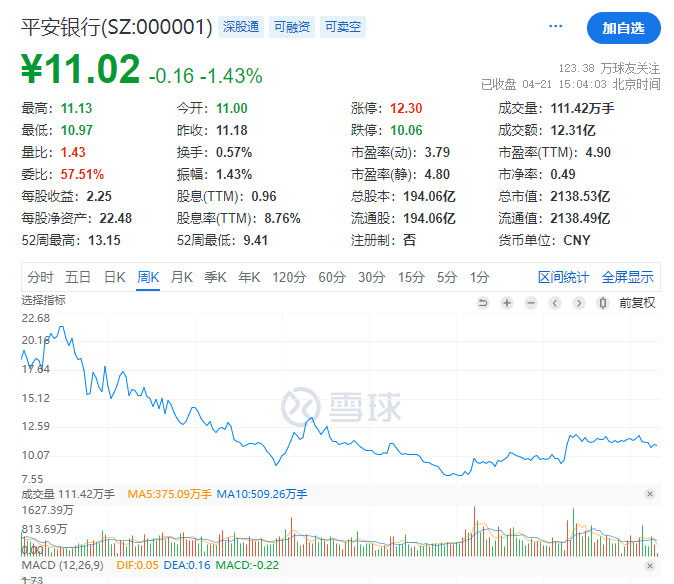The image size is (674, 584).
Task: Click the 深股通 tag
Action: [241, 27]
